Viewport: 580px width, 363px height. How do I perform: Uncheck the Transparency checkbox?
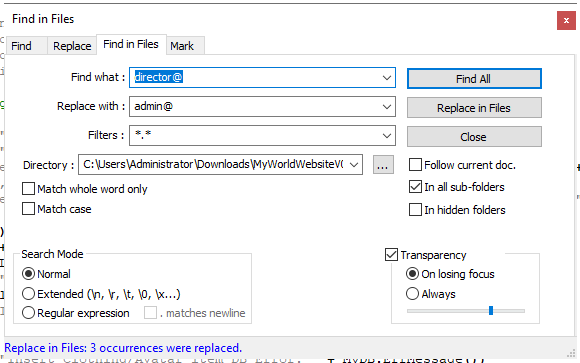tap(391, 255)
